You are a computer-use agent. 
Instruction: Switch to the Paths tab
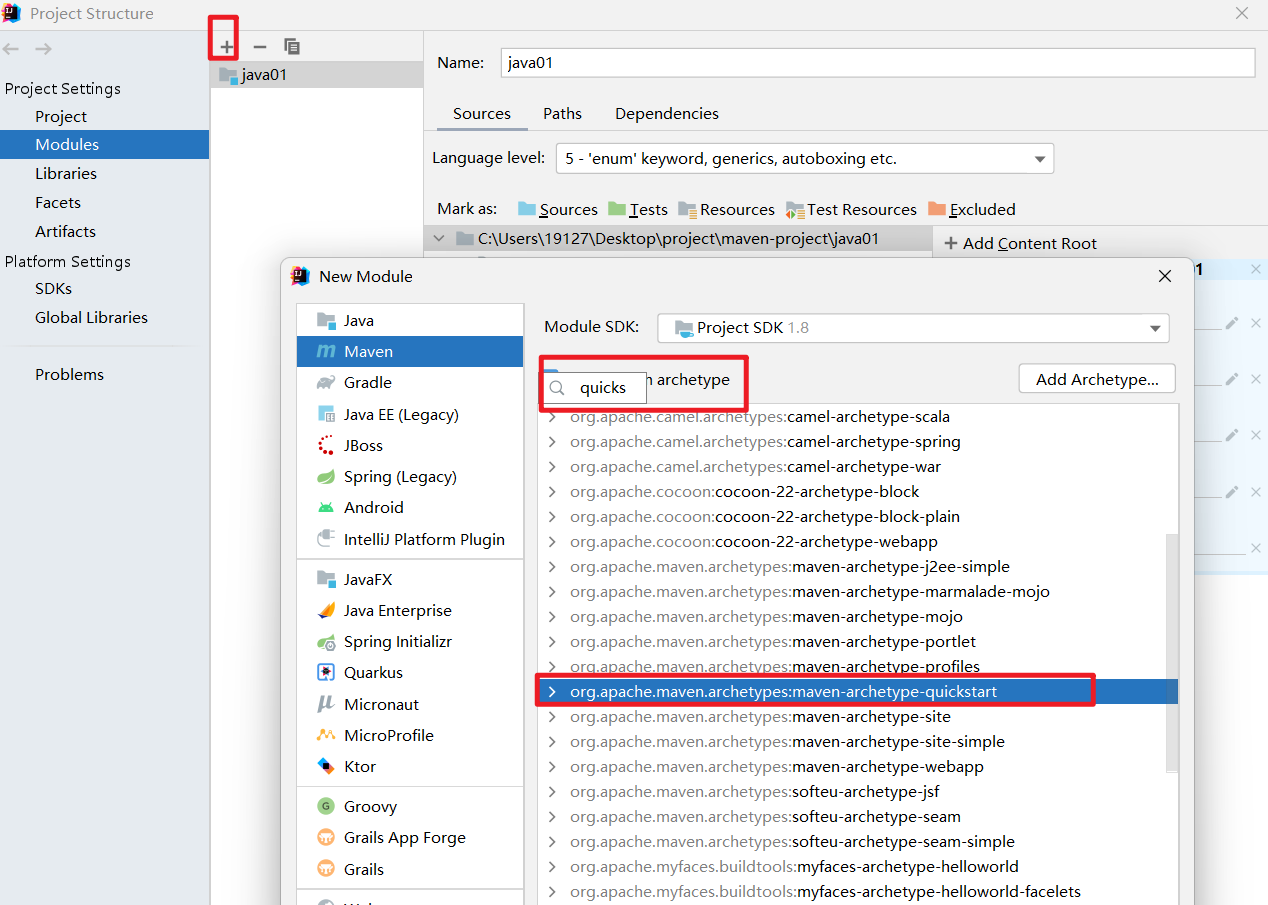562,114
